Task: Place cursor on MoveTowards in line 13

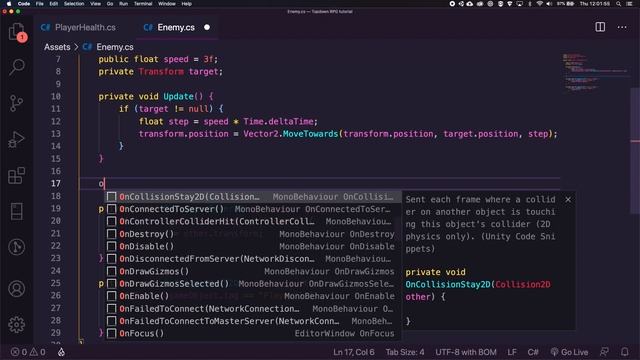Action: coord(311,134)
